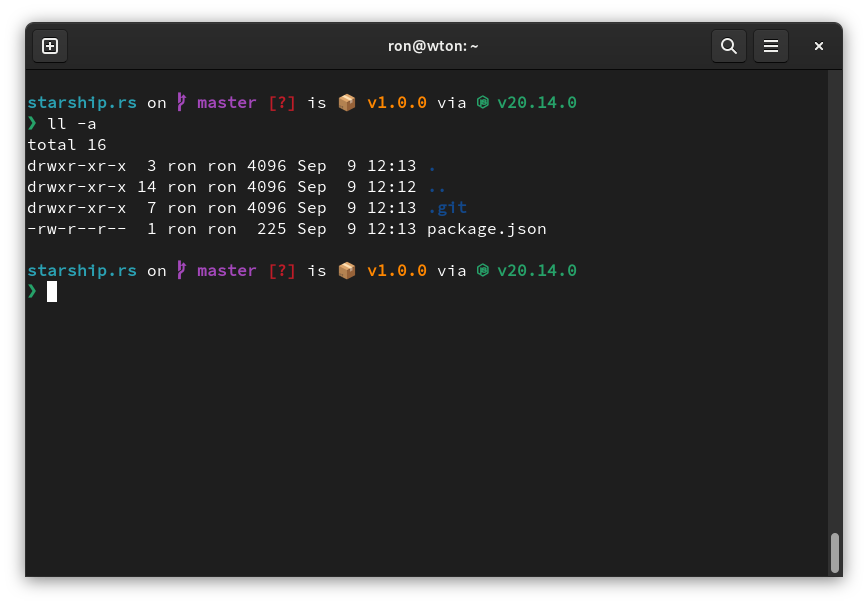
Task: Click the blinking terminal cursor block
Action: click(52, 291)
